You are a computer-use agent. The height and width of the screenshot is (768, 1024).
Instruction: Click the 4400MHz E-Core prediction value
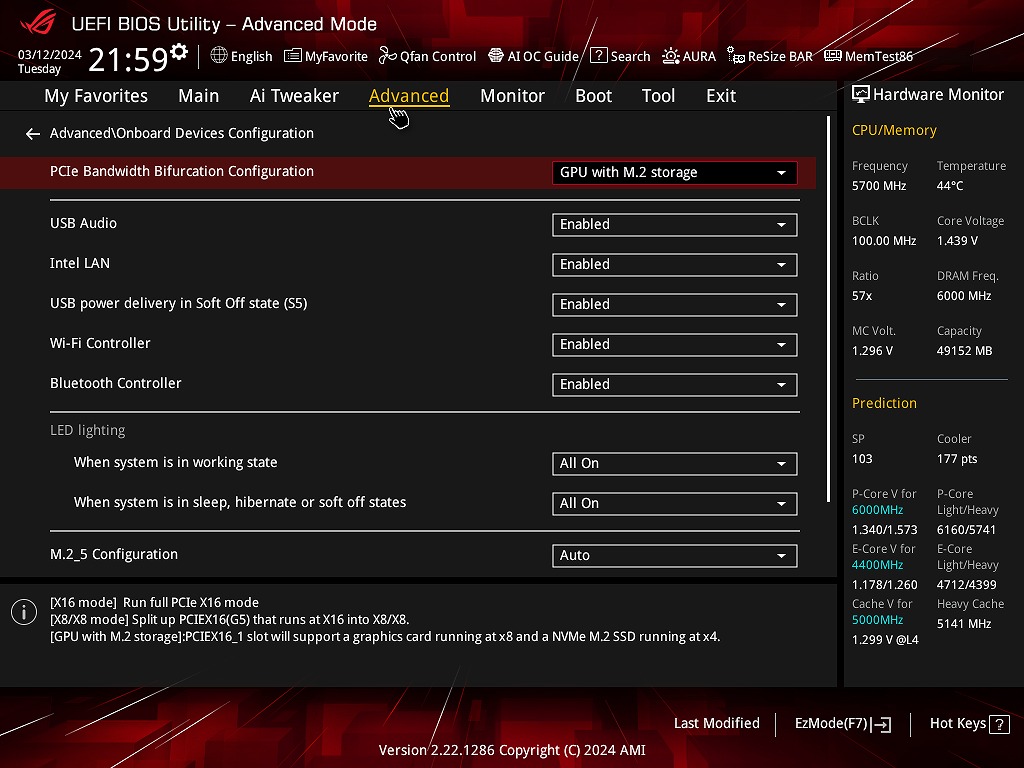point(877,565)
